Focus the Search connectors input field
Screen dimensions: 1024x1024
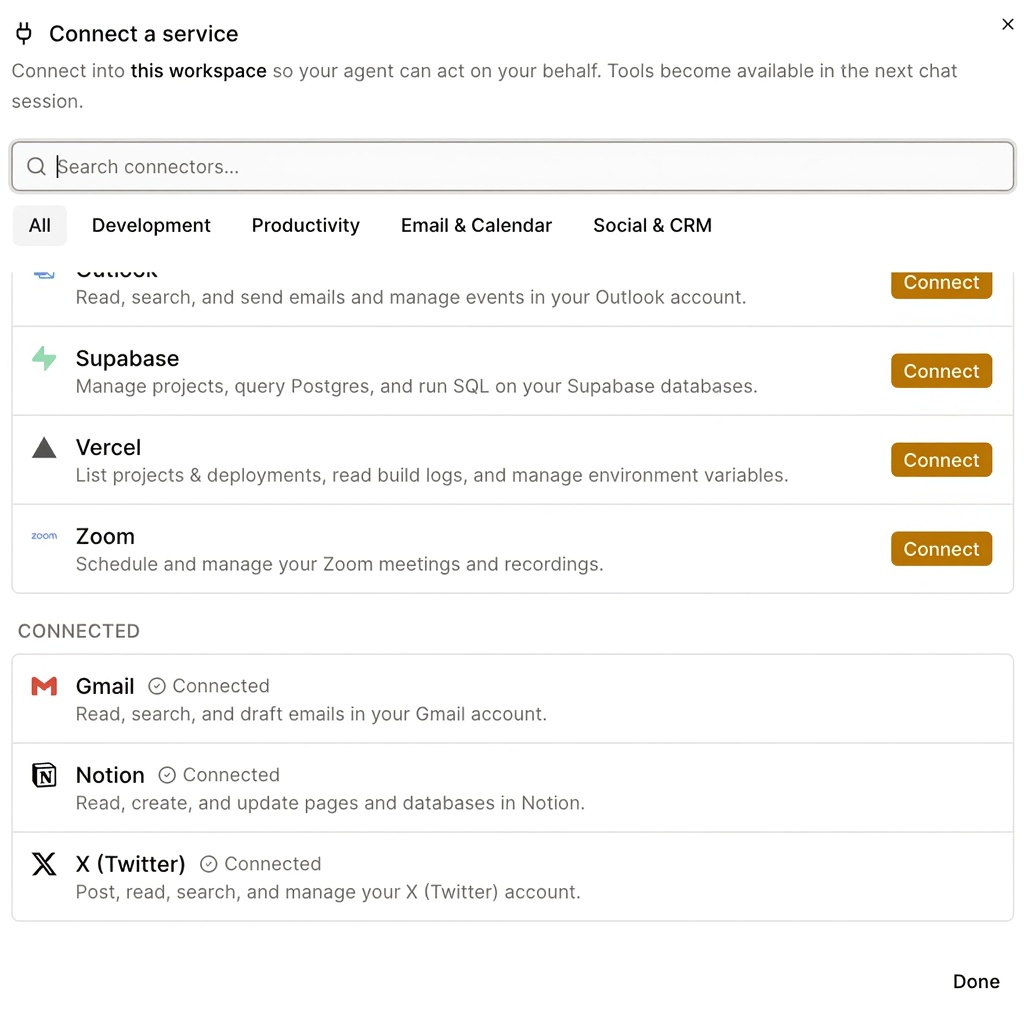(x=512, y=167)
